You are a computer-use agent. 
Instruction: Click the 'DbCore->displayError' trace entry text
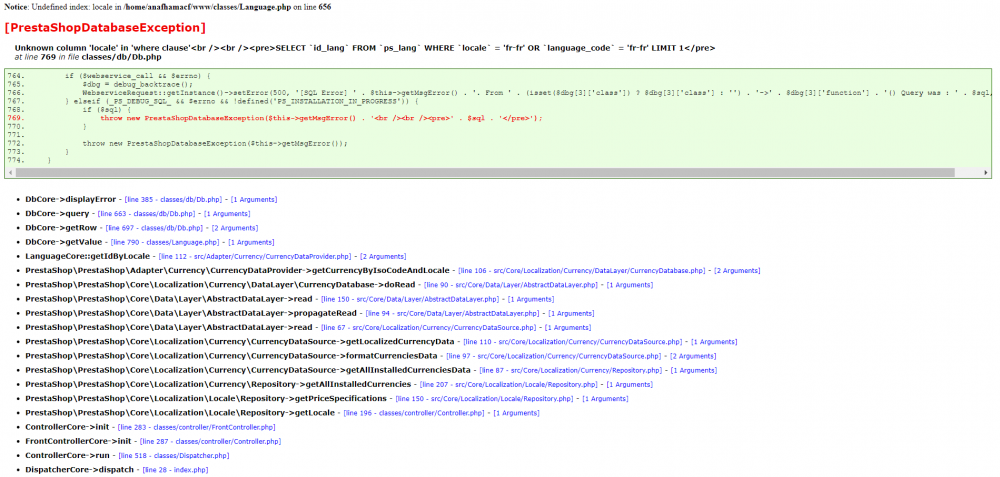(x=71, y=200)
